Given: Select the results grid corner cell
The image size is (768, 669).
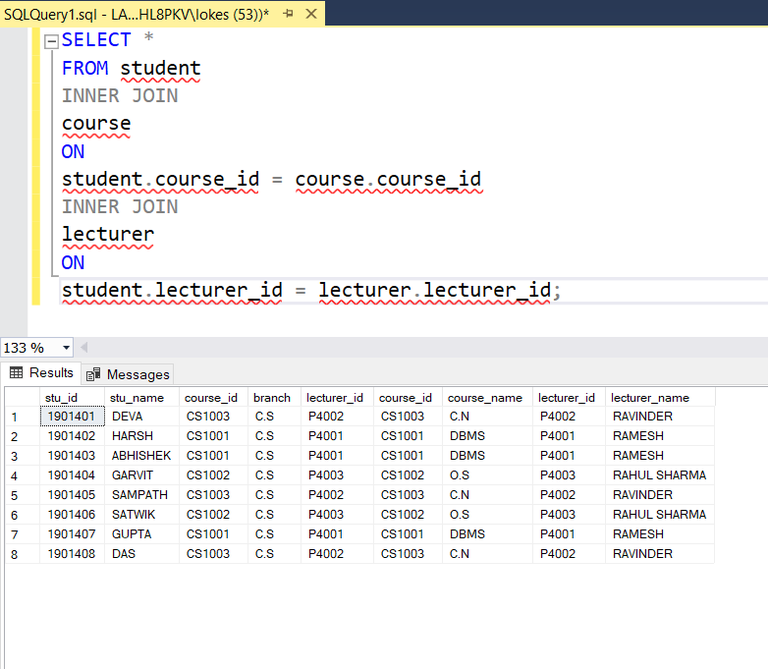Looking at the screenshot, I should pos(23,397).
